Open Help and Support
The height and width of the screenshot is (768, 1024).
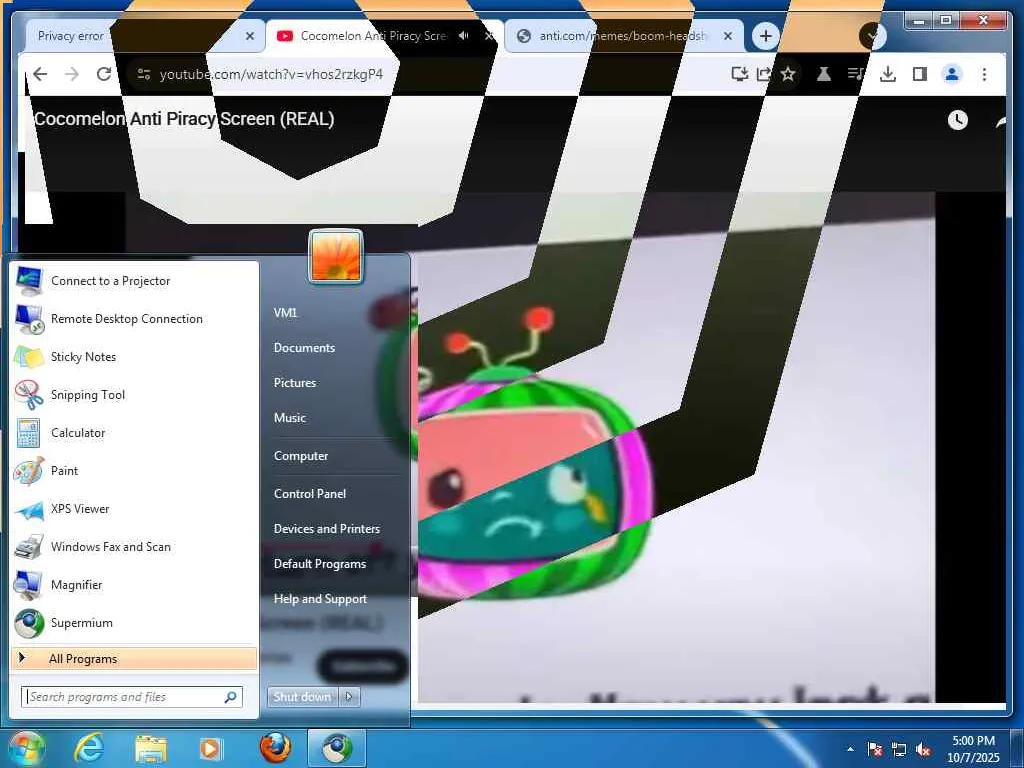coord(320,599)
